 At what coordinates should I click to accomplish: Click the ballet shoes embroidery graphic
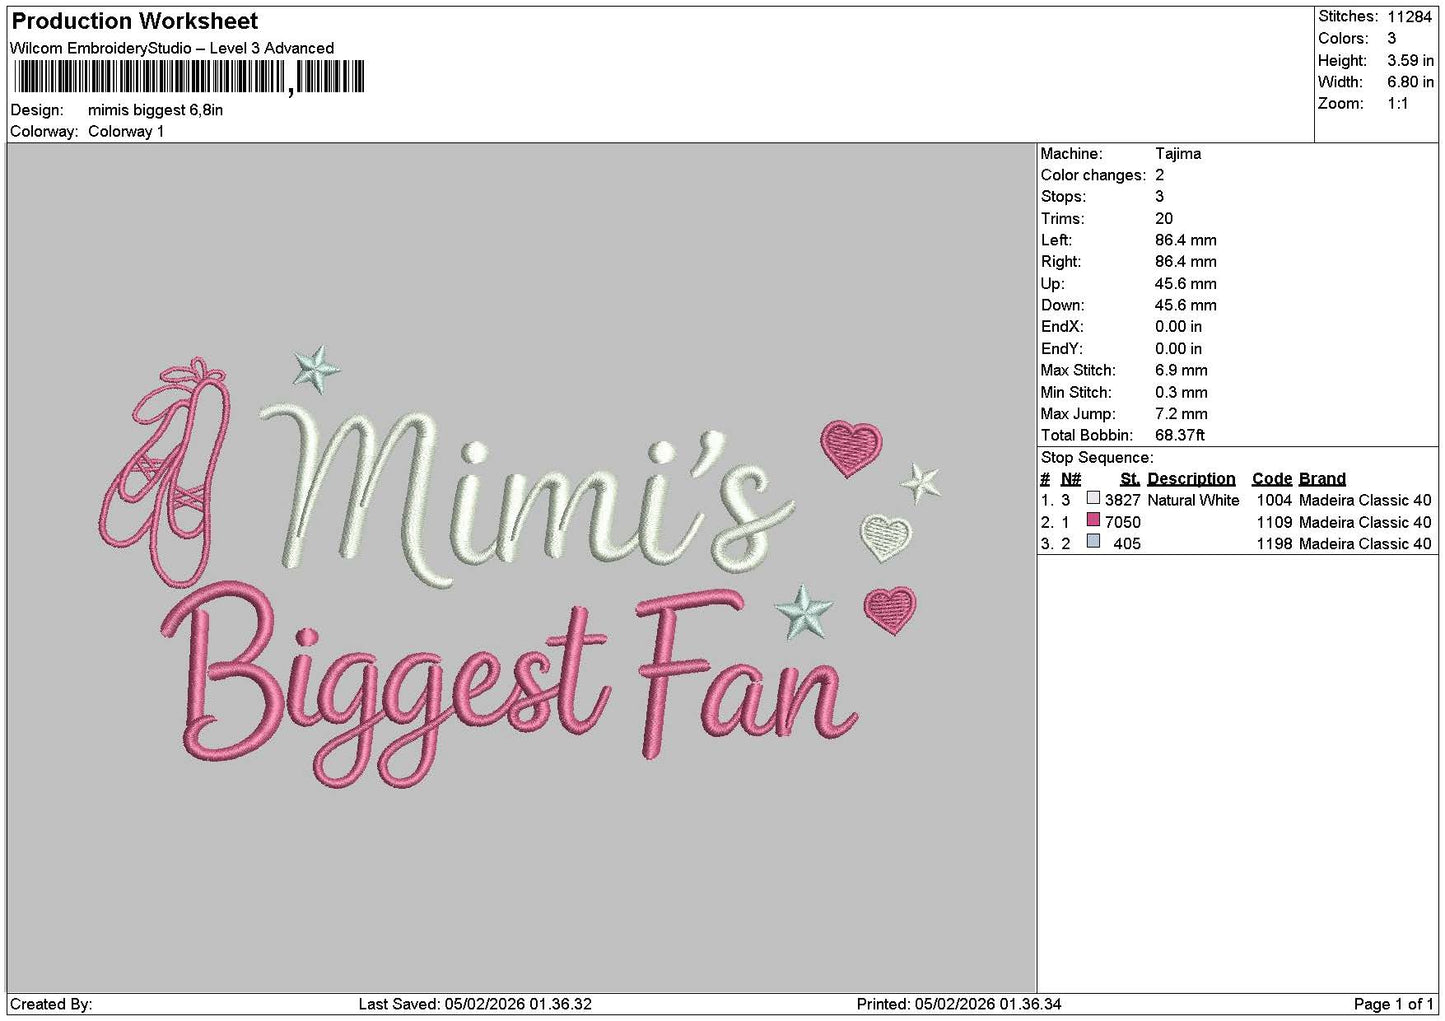pyautogui.click(x=166, y=470)
